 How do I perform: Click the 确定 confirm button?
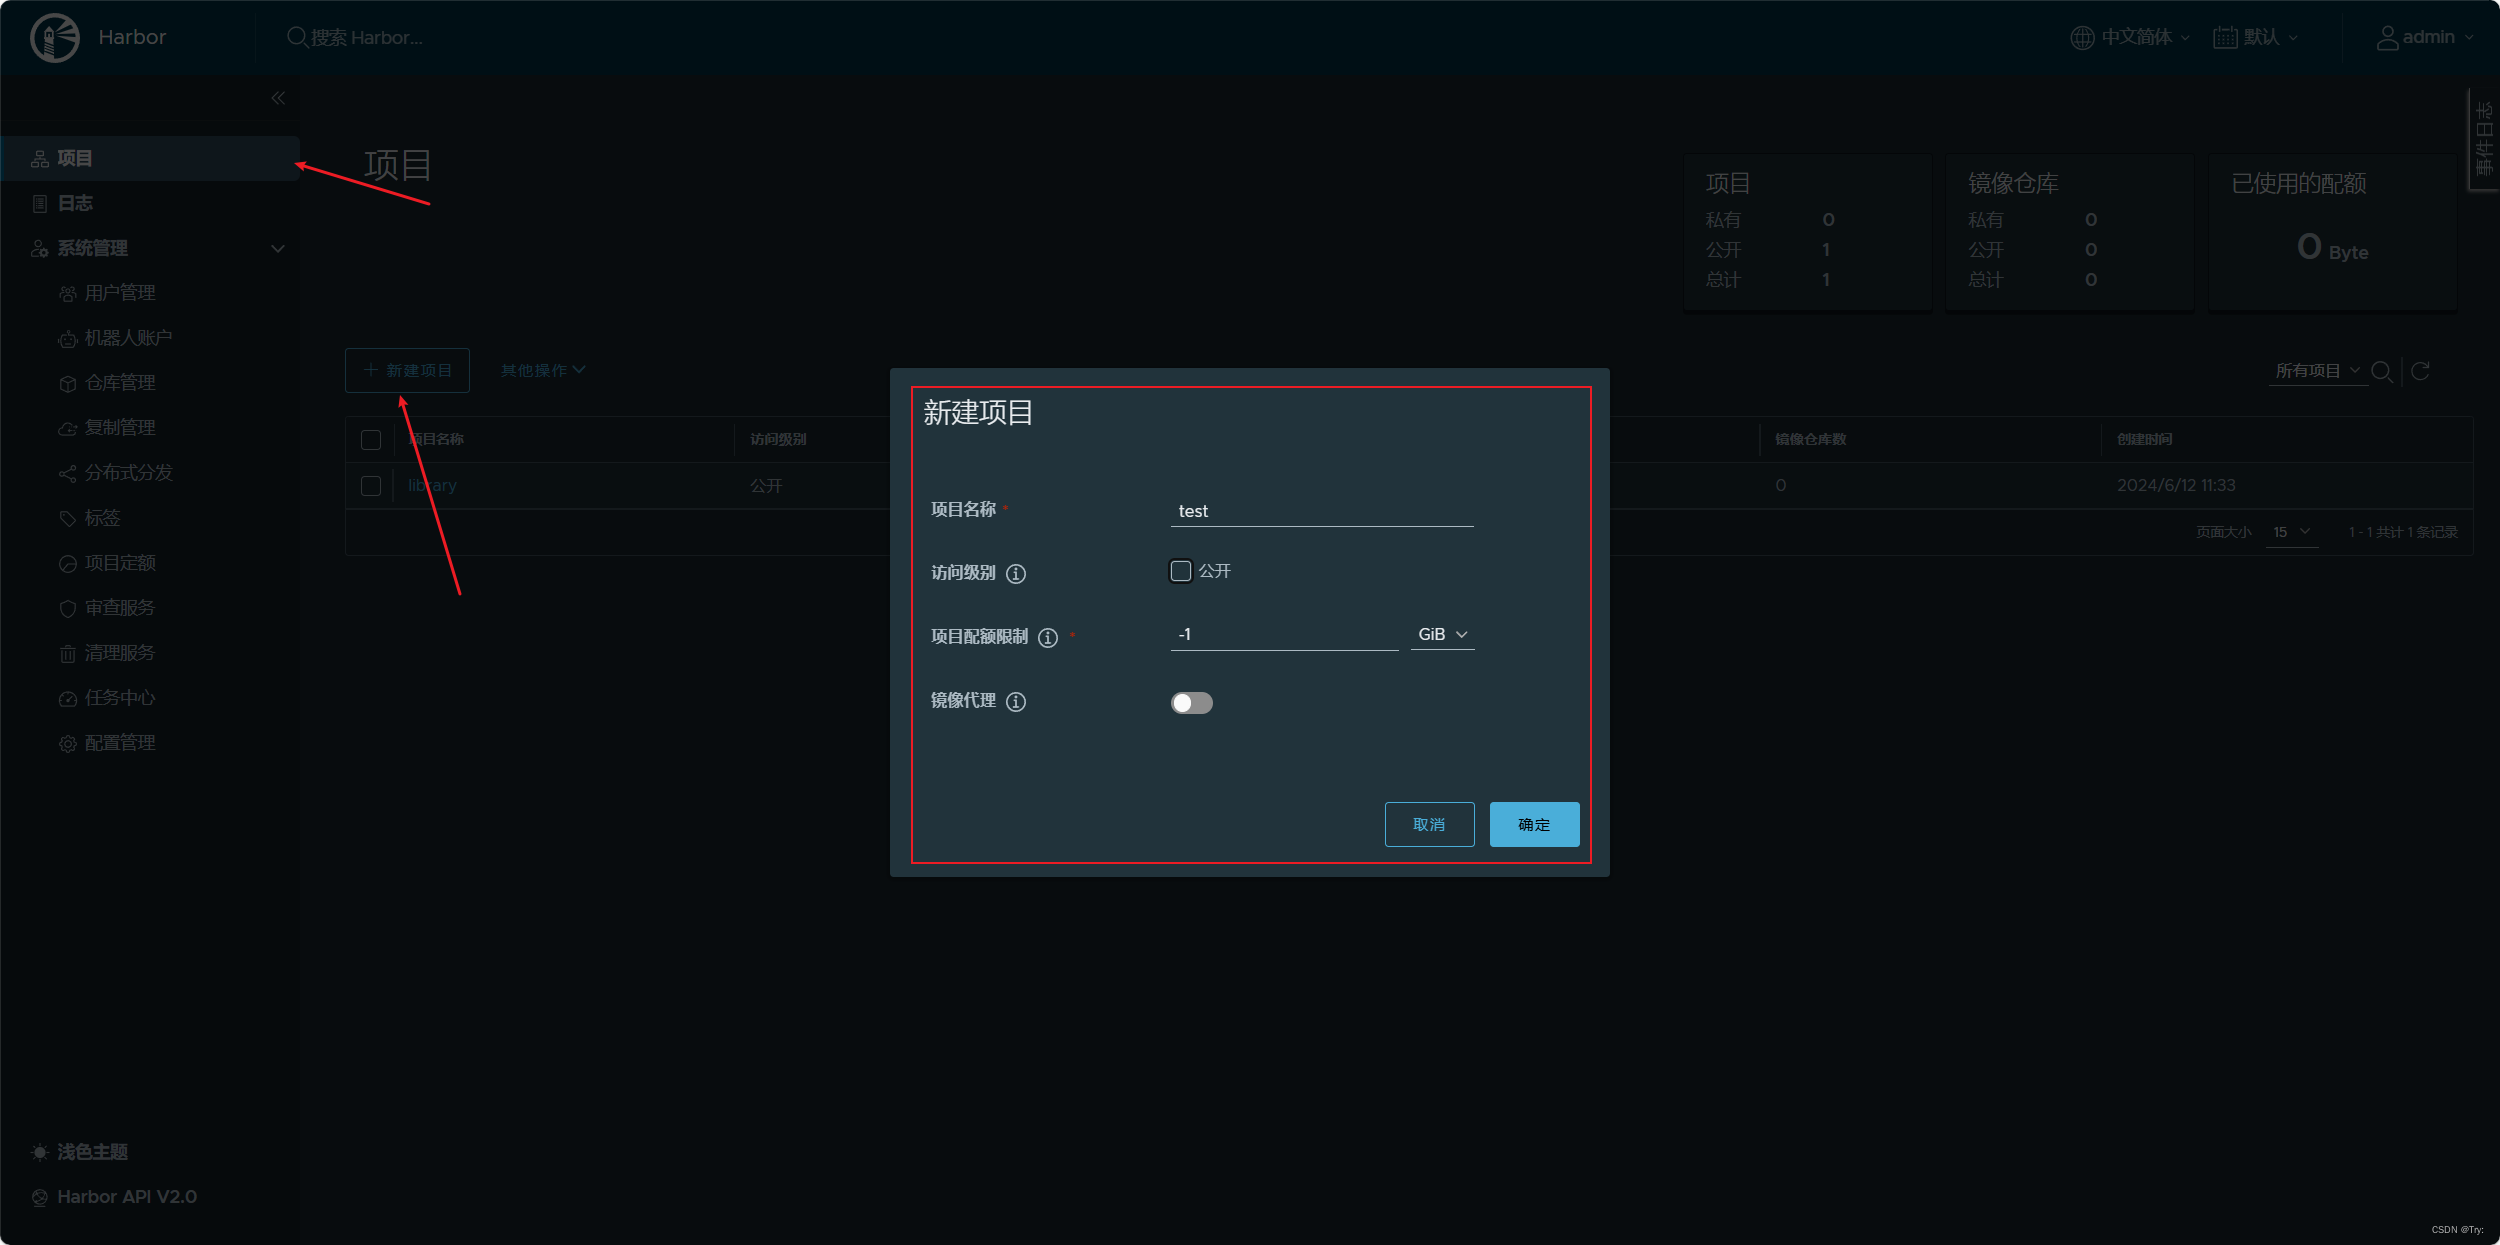[x=1534, y=825]
